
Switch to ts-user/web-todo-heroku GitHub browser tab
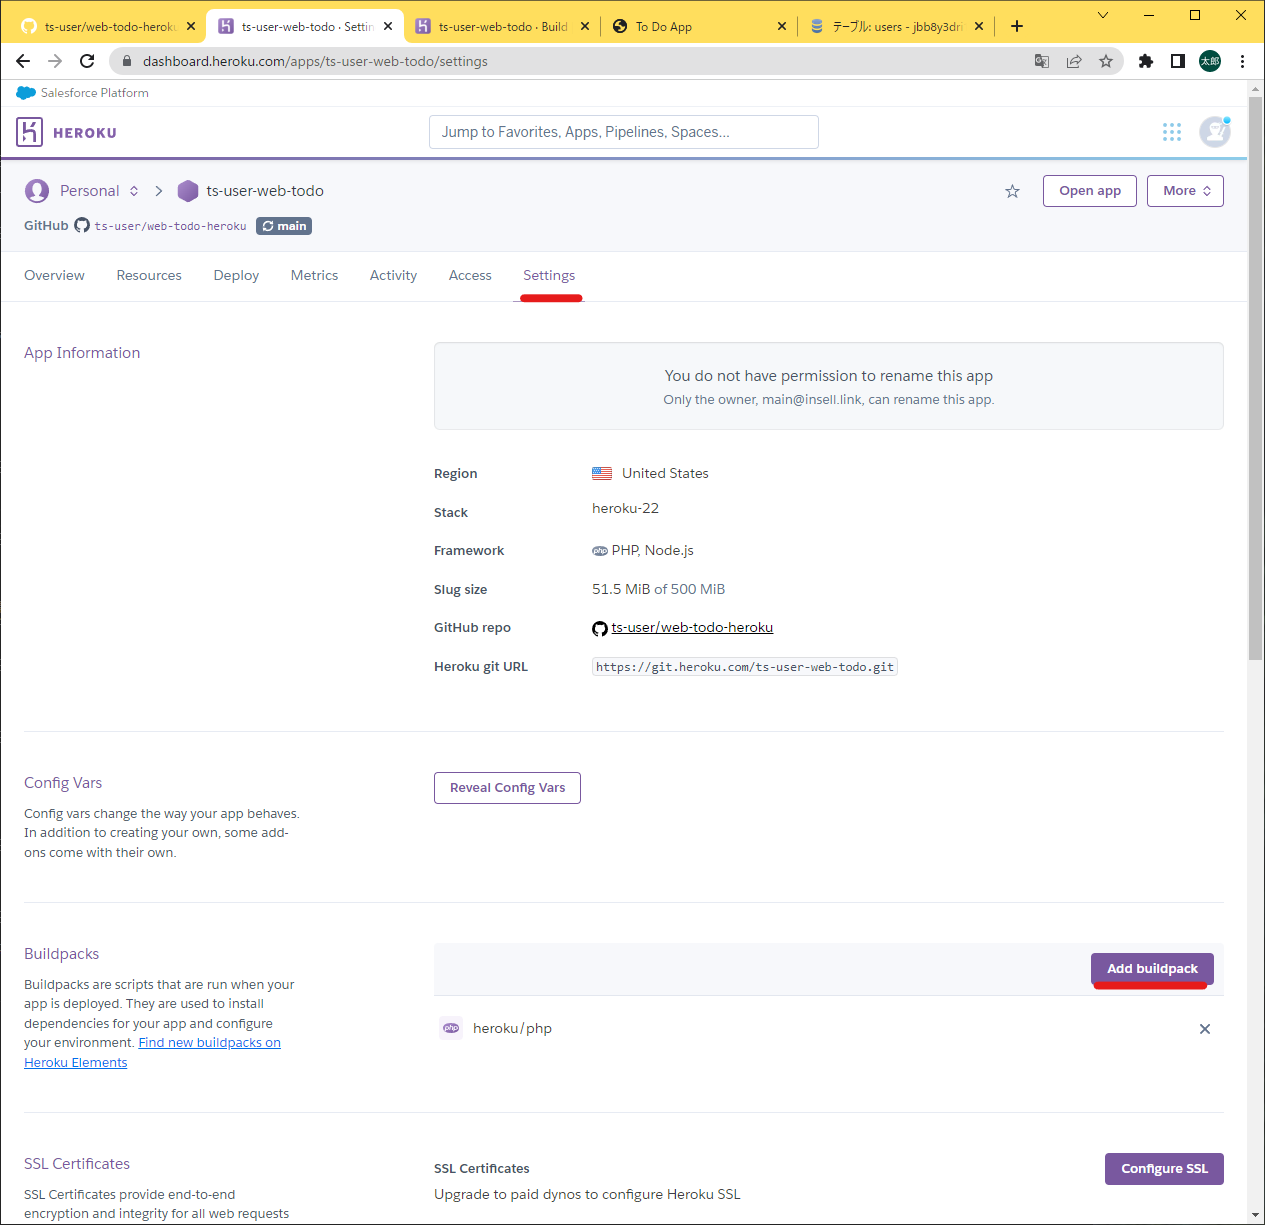(106, 26)
